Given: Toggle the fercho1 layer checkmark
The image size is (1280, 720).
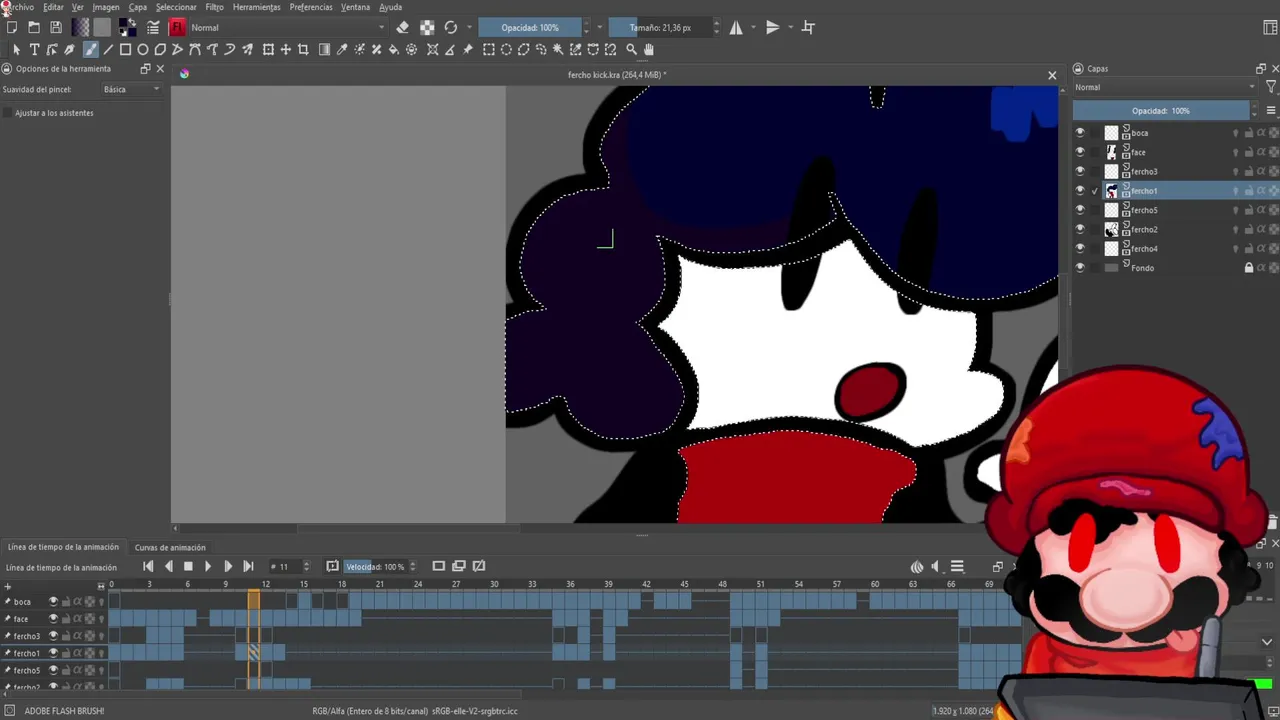Looking at the screenshot, I should tap(1095, 191).
